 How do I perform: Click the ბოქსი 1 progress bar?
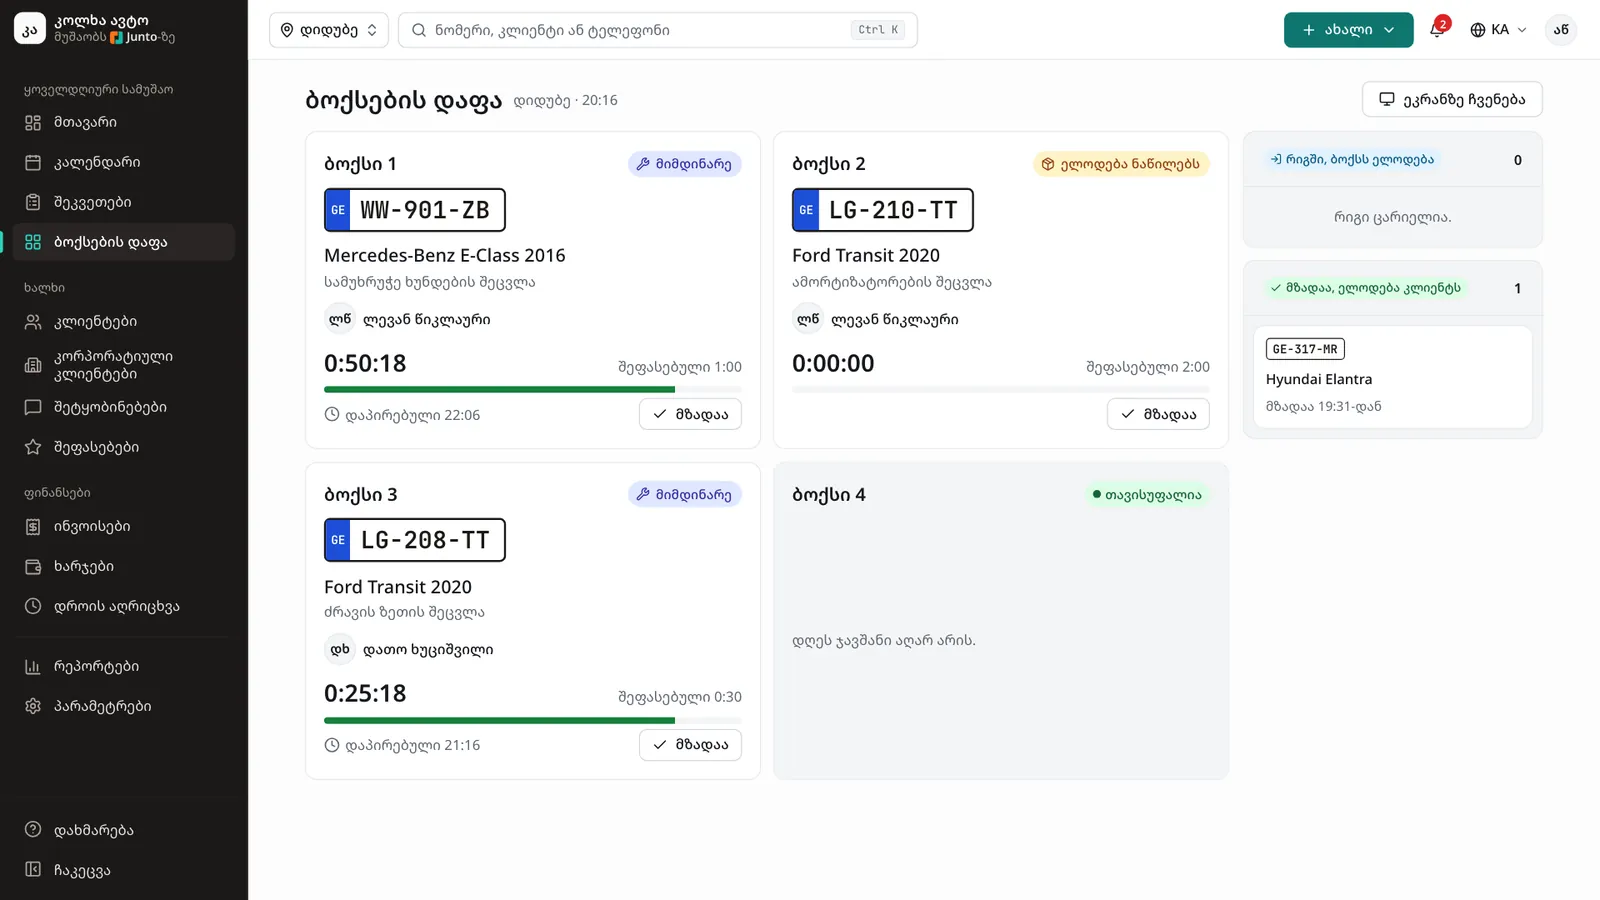pyautogui.click(x=533, y=389)
